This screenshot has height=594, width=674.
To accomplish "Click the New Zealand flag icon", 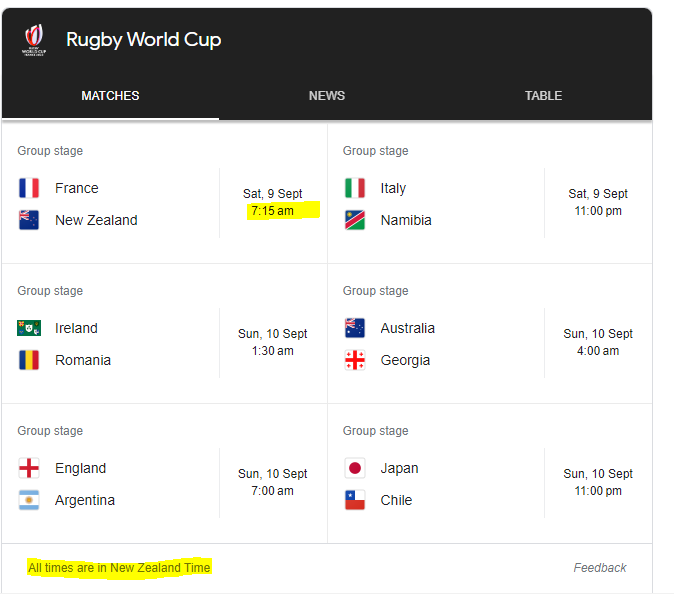I will [x=29, y=220].
